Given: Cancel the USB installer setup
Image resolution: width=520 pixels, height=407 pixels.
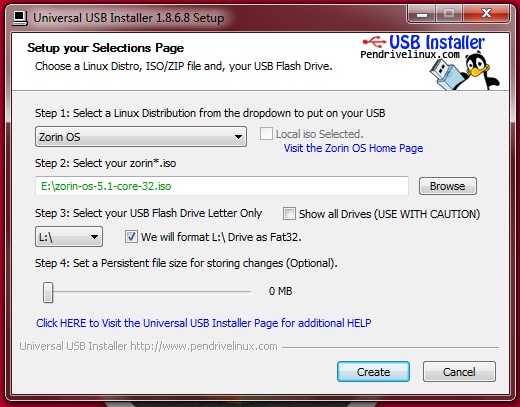Looking at the screenshot, I should pyautogui.click(x=459, y=372).
